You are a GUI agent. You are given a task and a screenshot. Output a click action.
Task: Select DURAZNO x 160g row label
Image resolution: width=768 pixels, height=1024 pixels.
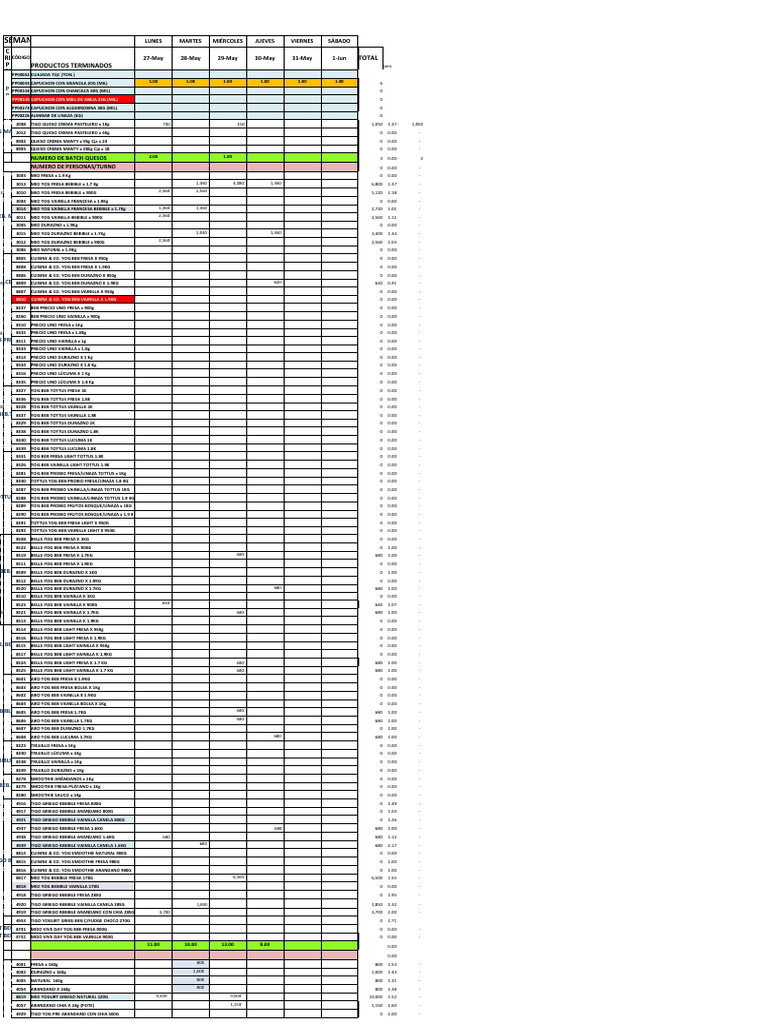[82, 972]
